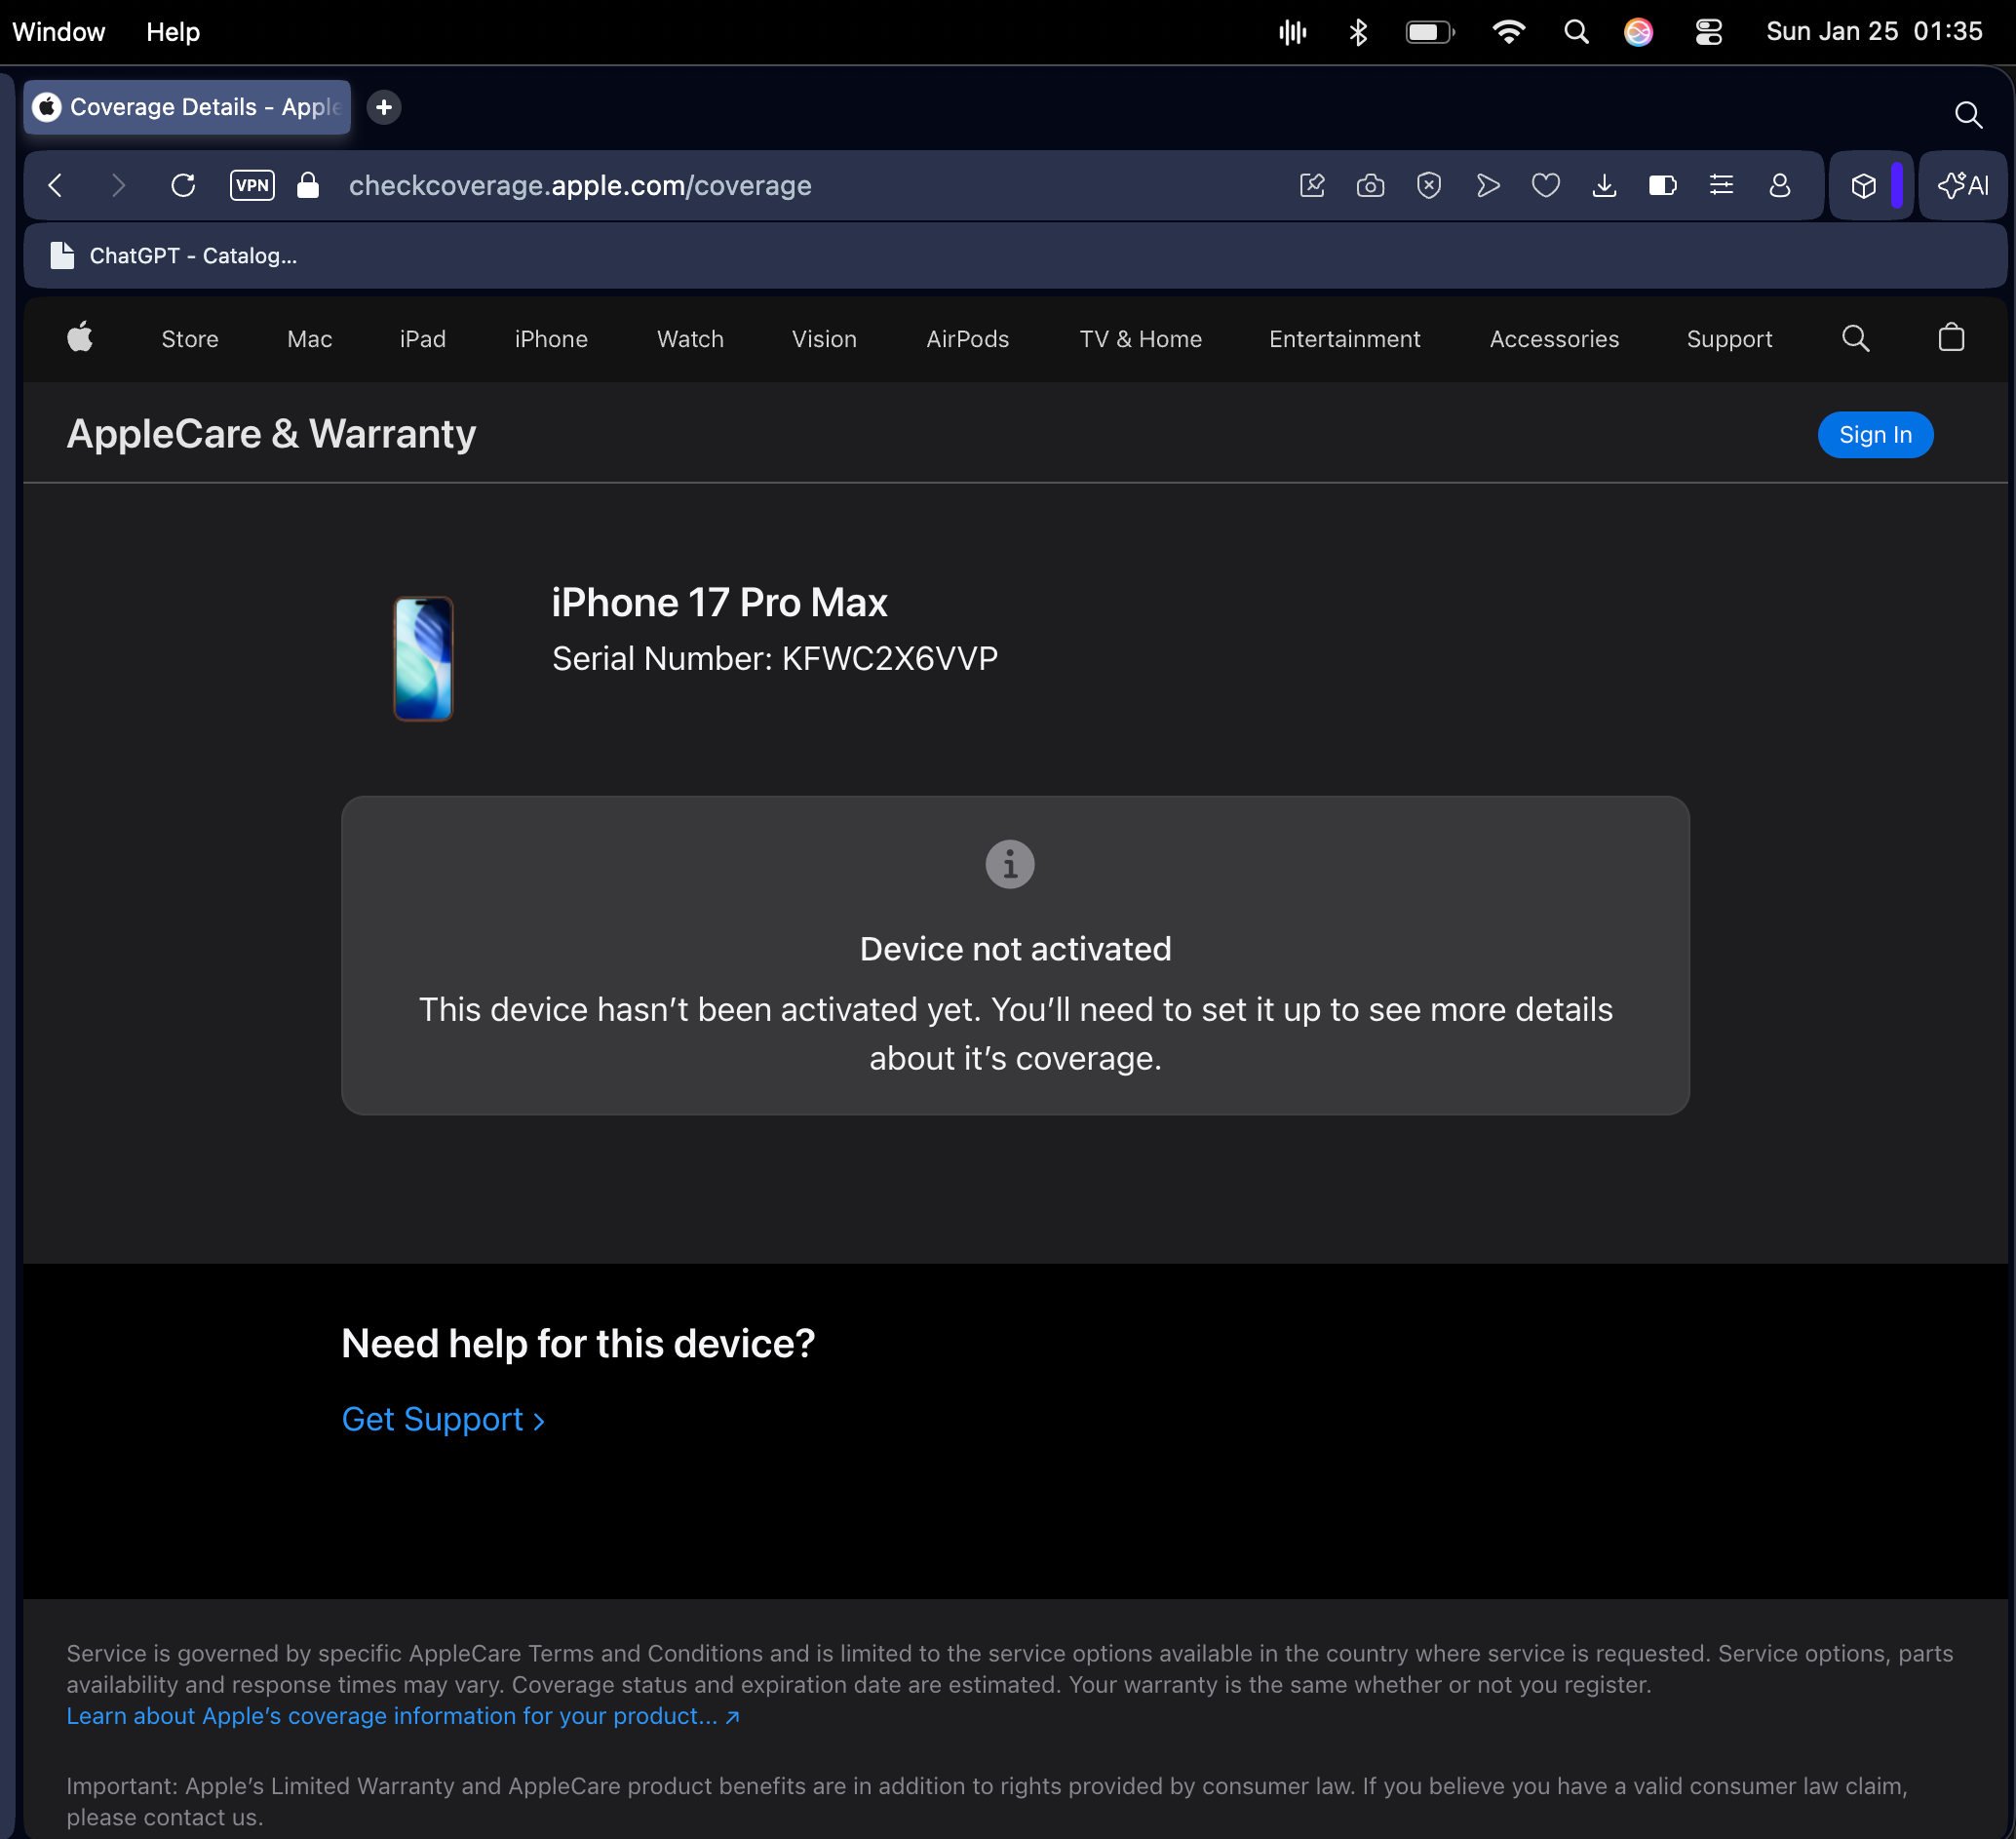Image resolution: width=2016 pixels, height=1839 pixels.
Task: Click the profile account icon in the toolbar
Action: [1779, 186]
